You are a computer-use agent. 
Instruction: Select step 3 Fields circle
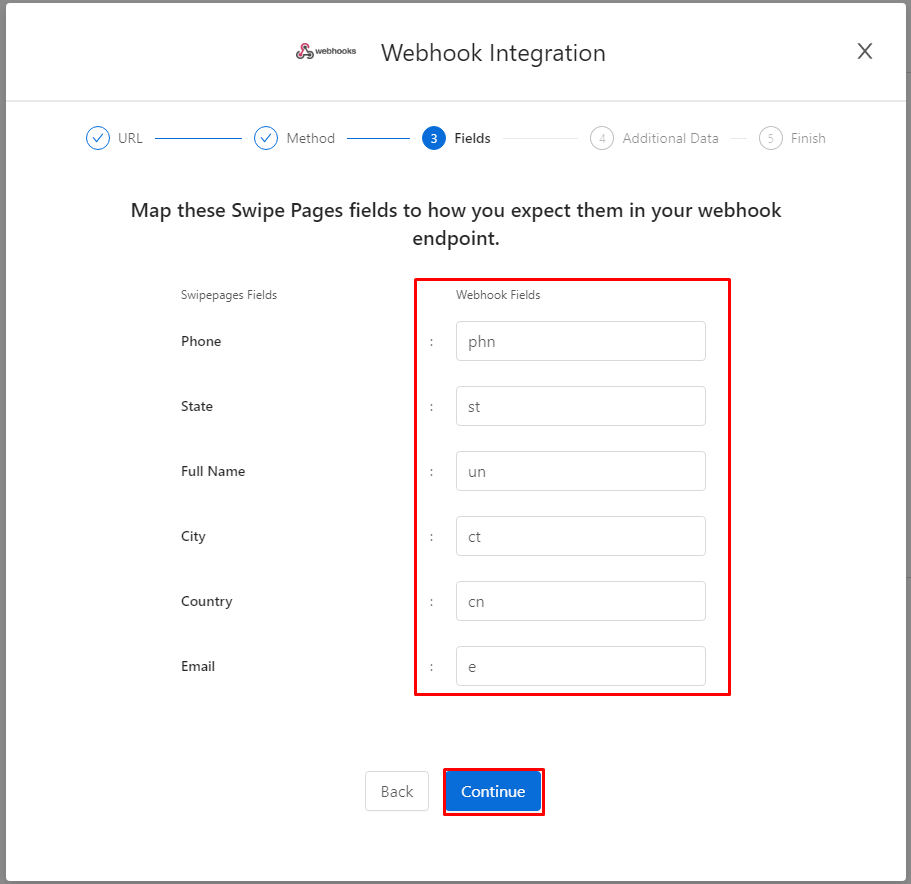point(433,138)
